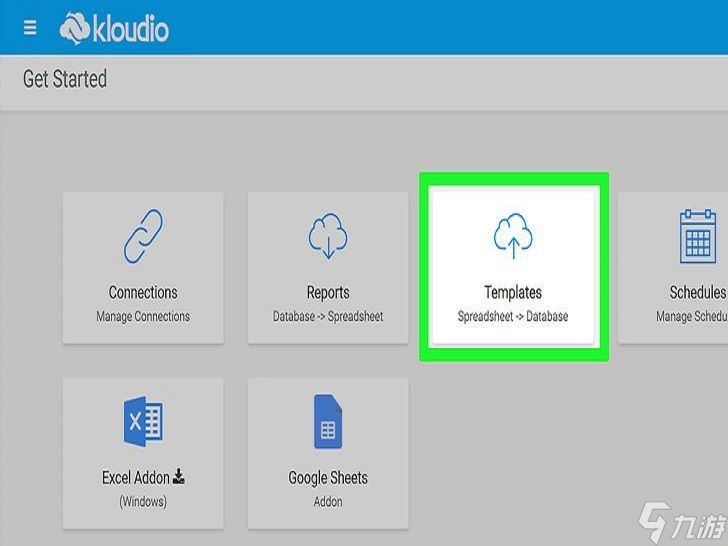Click the Excel Addon icon

143,422
